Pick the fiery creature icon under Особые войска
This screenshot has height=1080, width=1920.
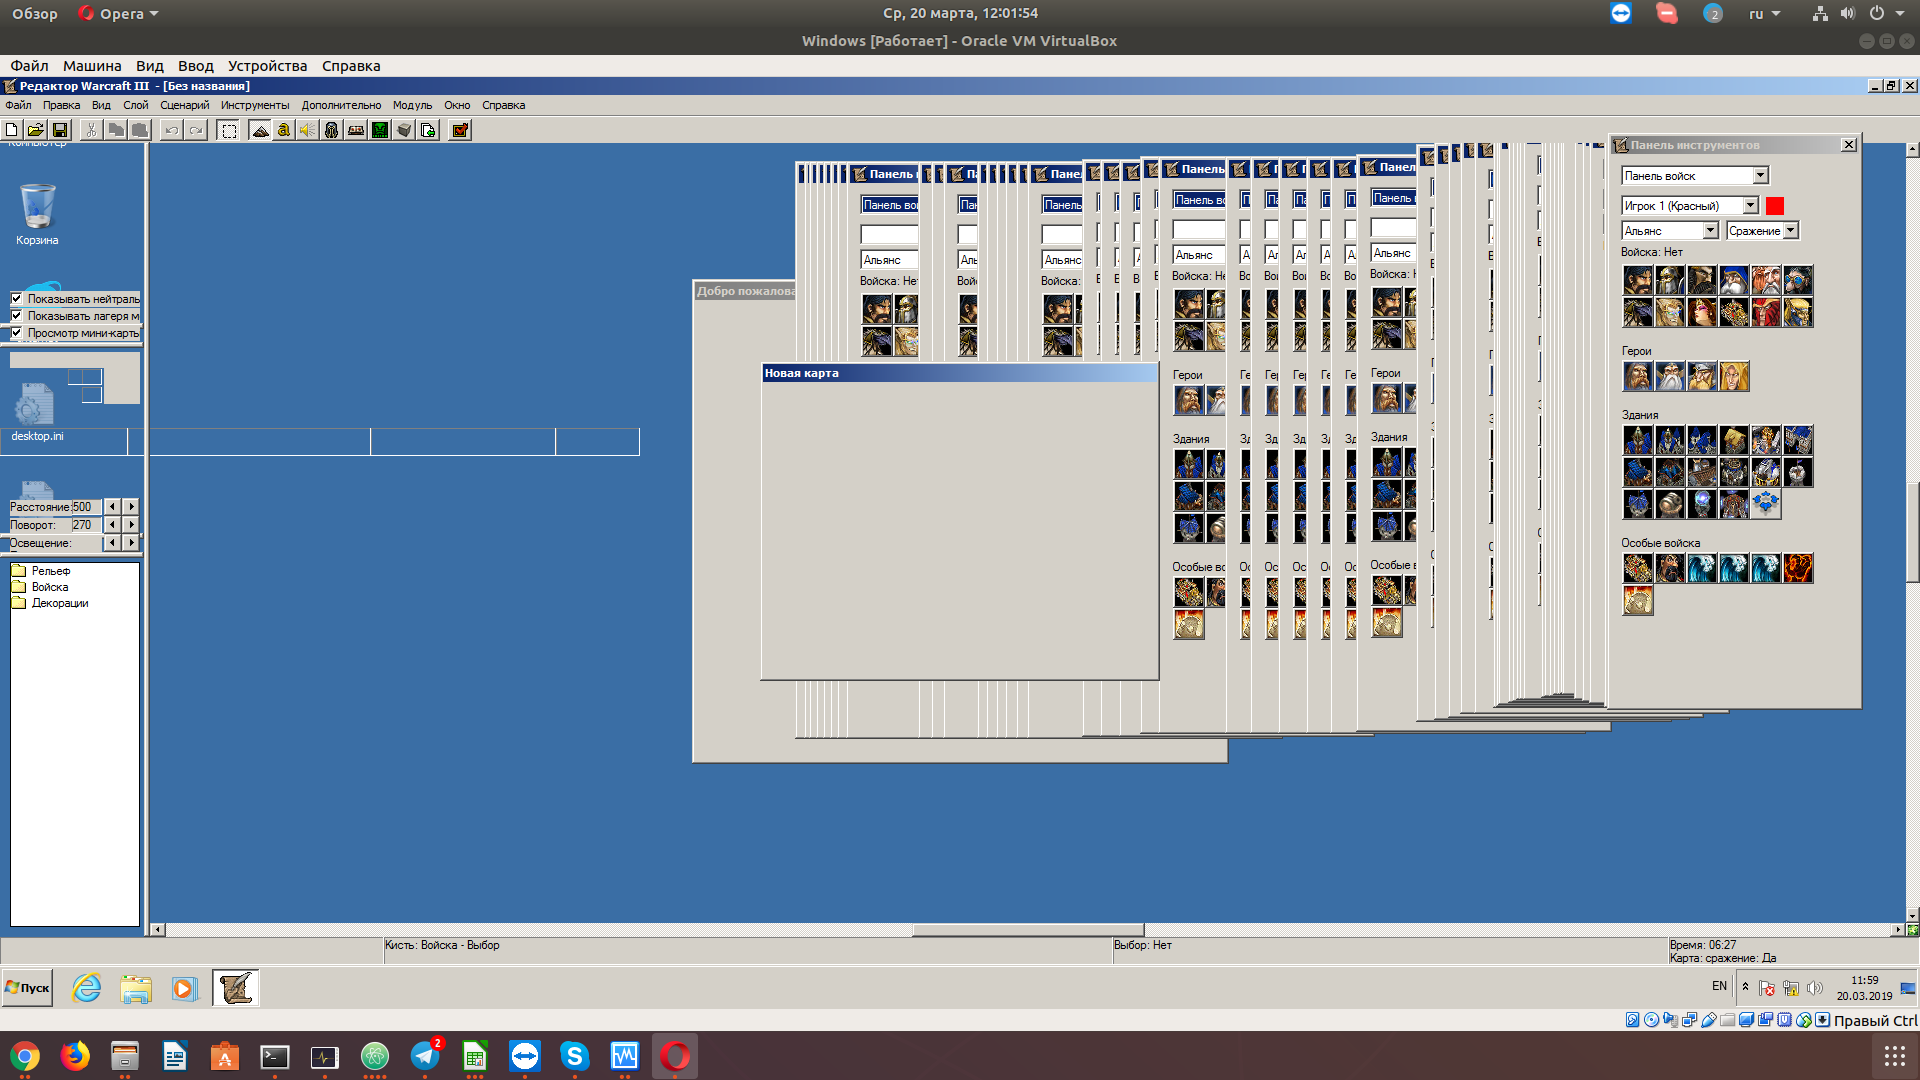coord(1798,568)
